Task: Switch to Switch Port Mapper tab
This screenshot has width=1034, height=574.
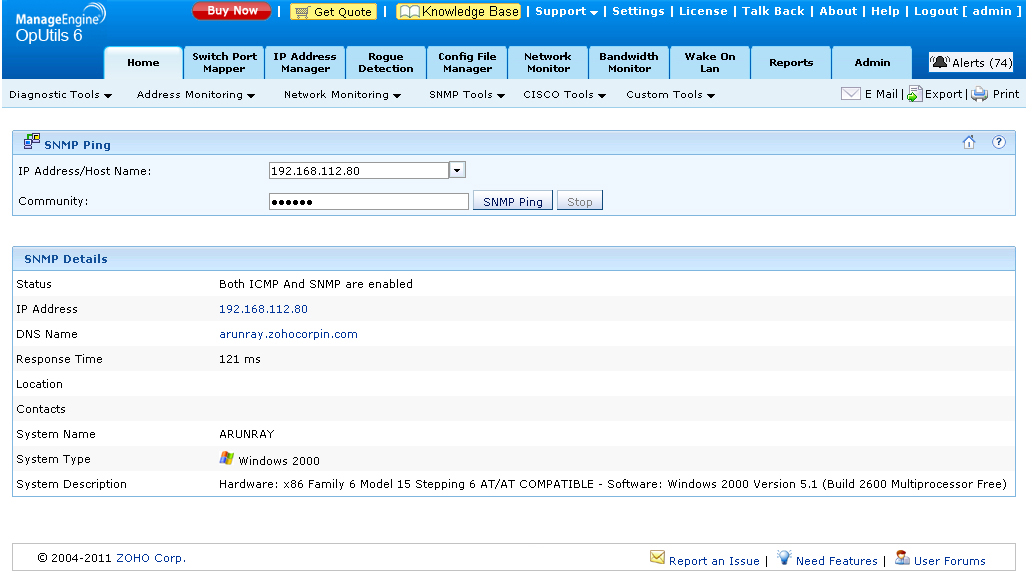Action: click(x=224, y=63)
